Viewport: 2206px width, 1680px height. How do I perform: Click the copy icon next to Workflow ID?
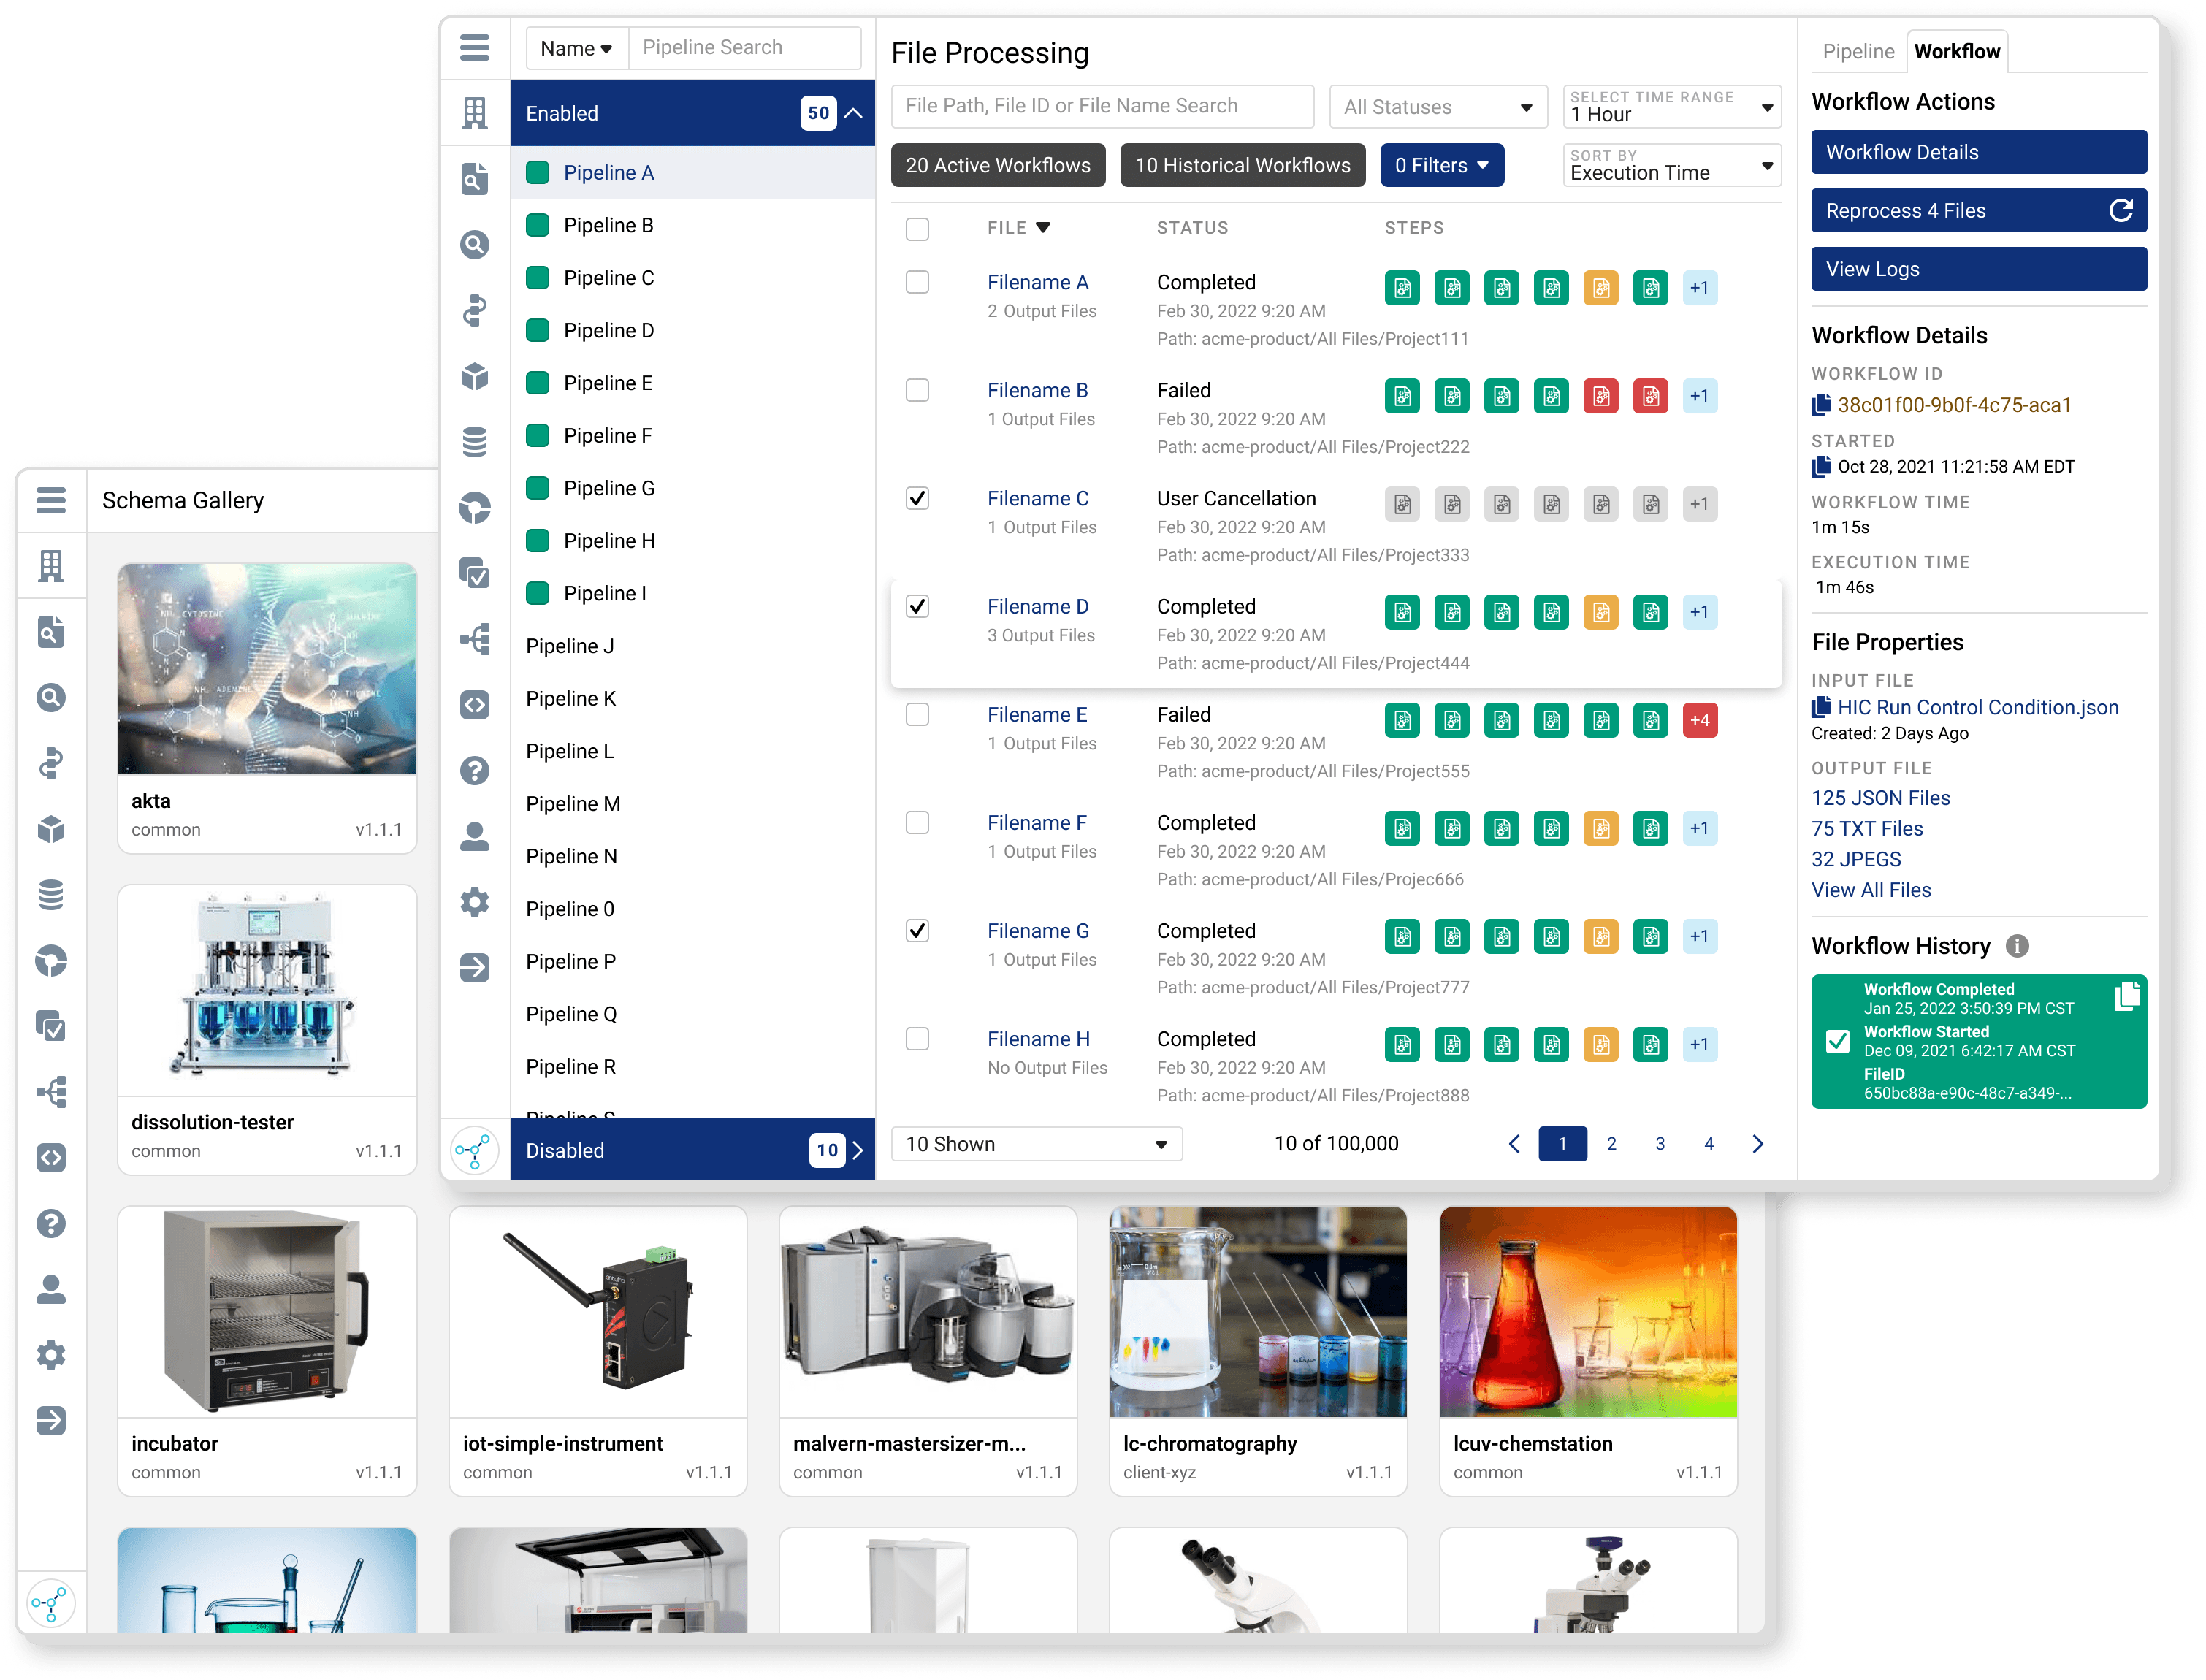tap(1820, 405)
